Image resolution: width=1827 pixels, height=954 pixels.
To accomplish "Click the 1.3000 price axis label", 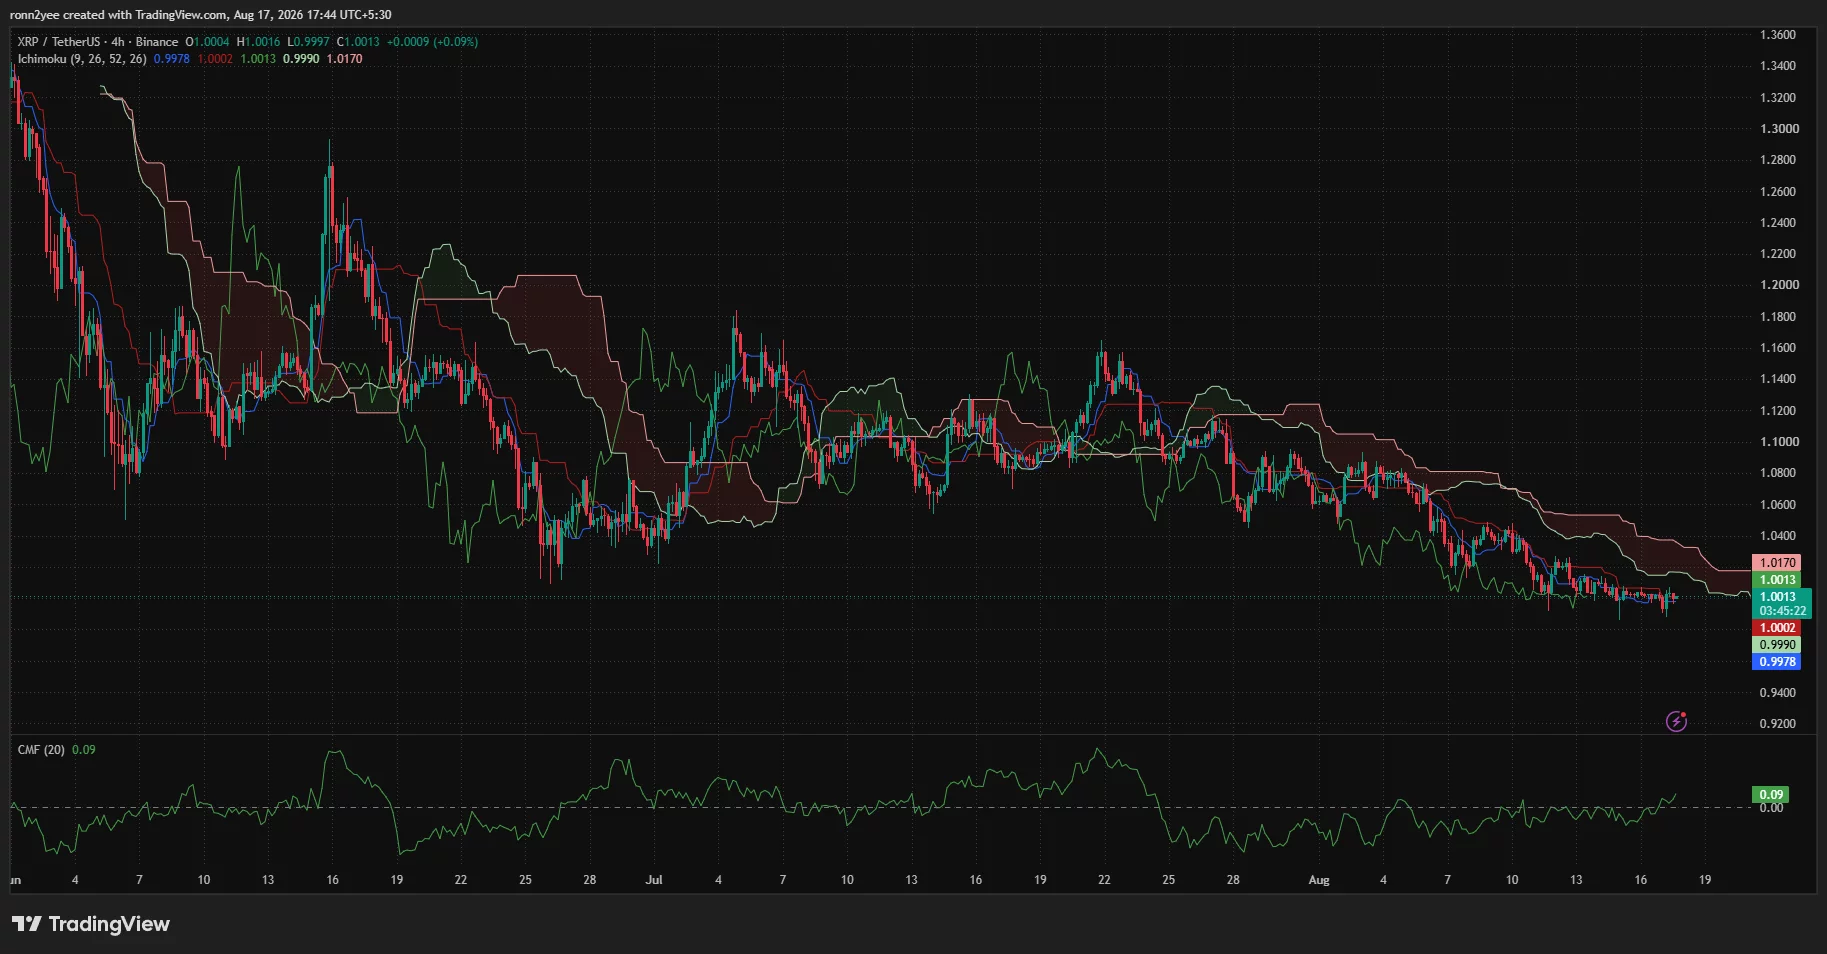I will [1777, 129].
